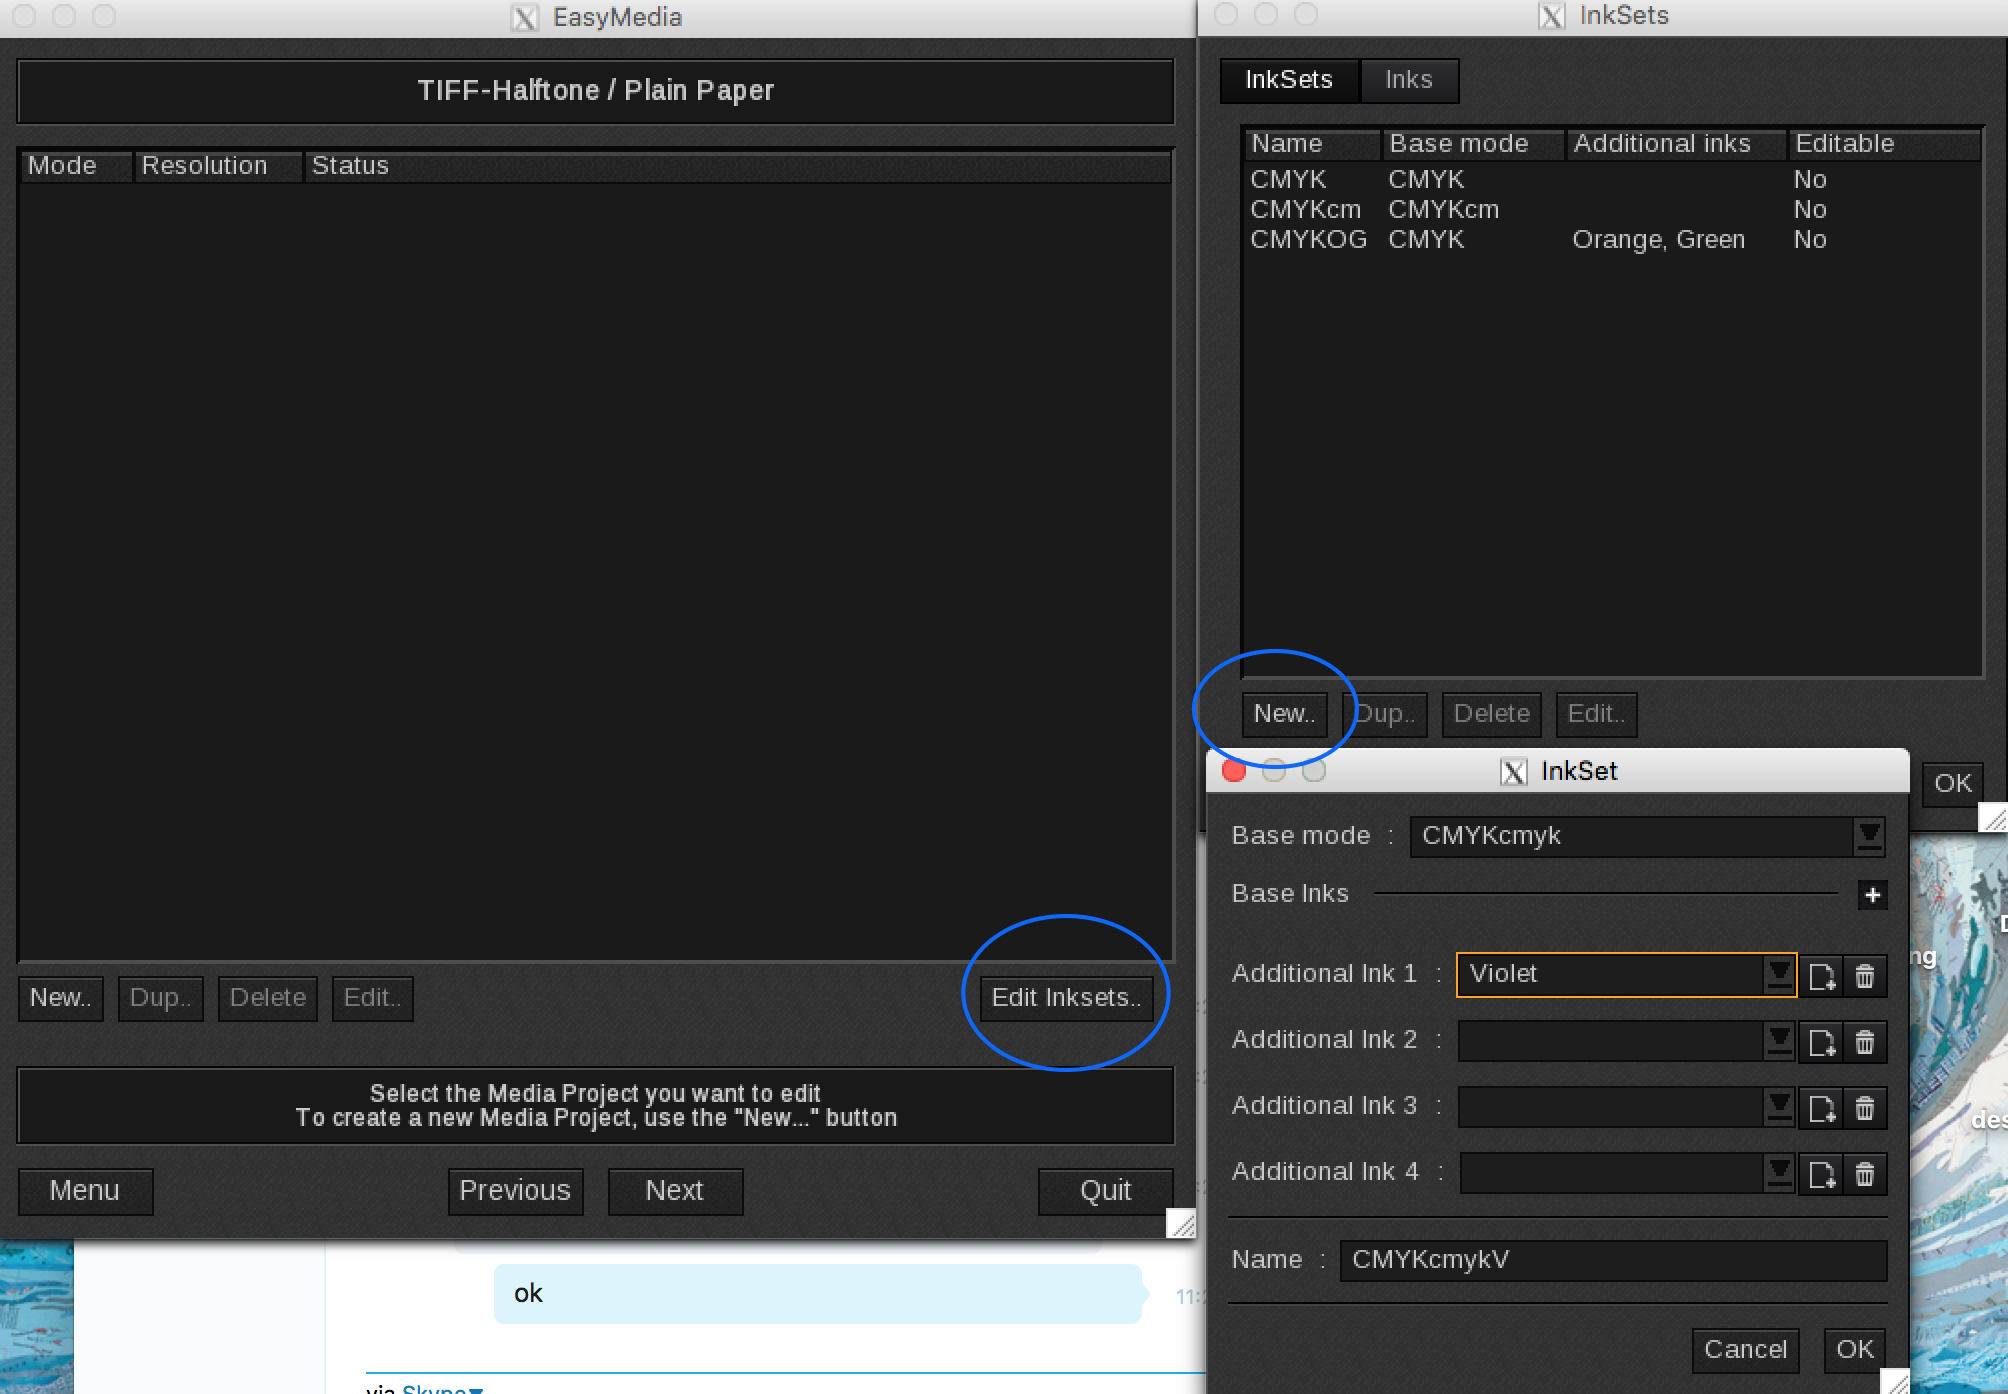Select the InkSets tab
Image resolution: width=2008 pixels, height=1394 pixels.
1289,80
